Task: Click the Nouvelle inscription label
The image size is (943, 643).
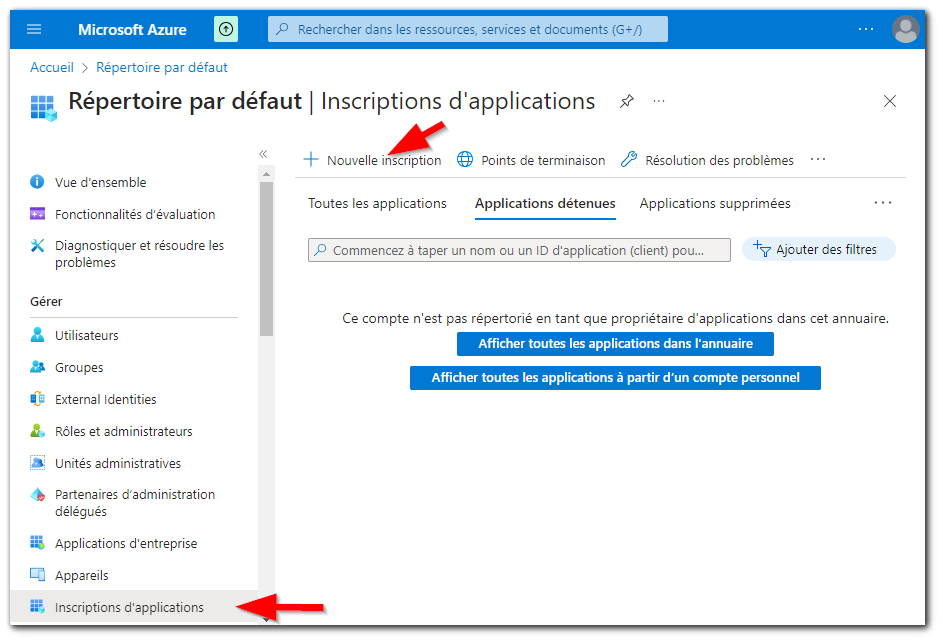Action: point(384,161)
